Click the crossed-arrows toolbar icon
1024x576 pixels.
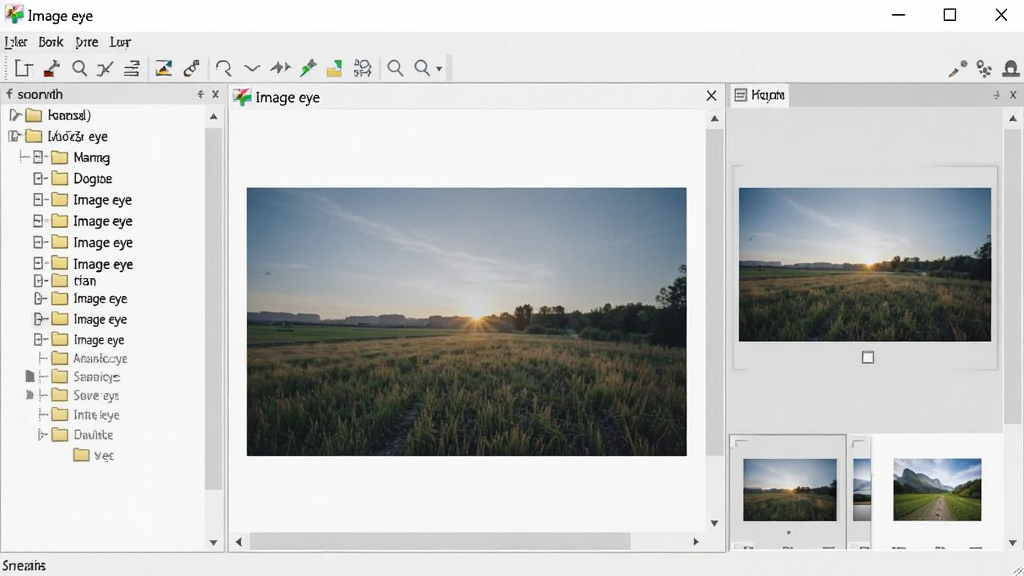(x=105, y=69)
